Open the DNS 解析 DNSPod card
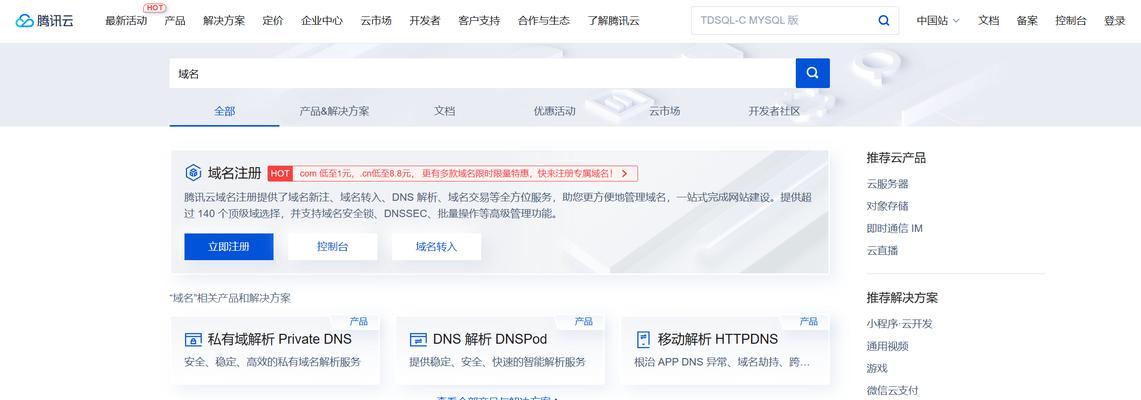Viewport: 1141px width, 400px height. tap(500, 350)
